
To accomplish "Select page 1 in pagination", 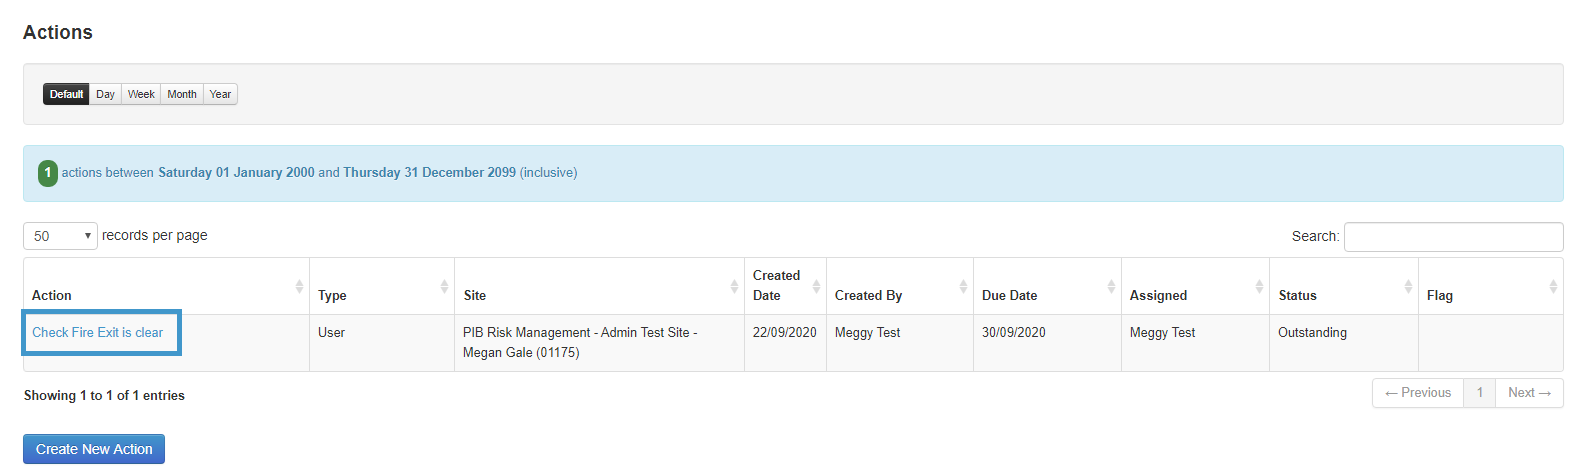I will click(x=1480, y=393).
